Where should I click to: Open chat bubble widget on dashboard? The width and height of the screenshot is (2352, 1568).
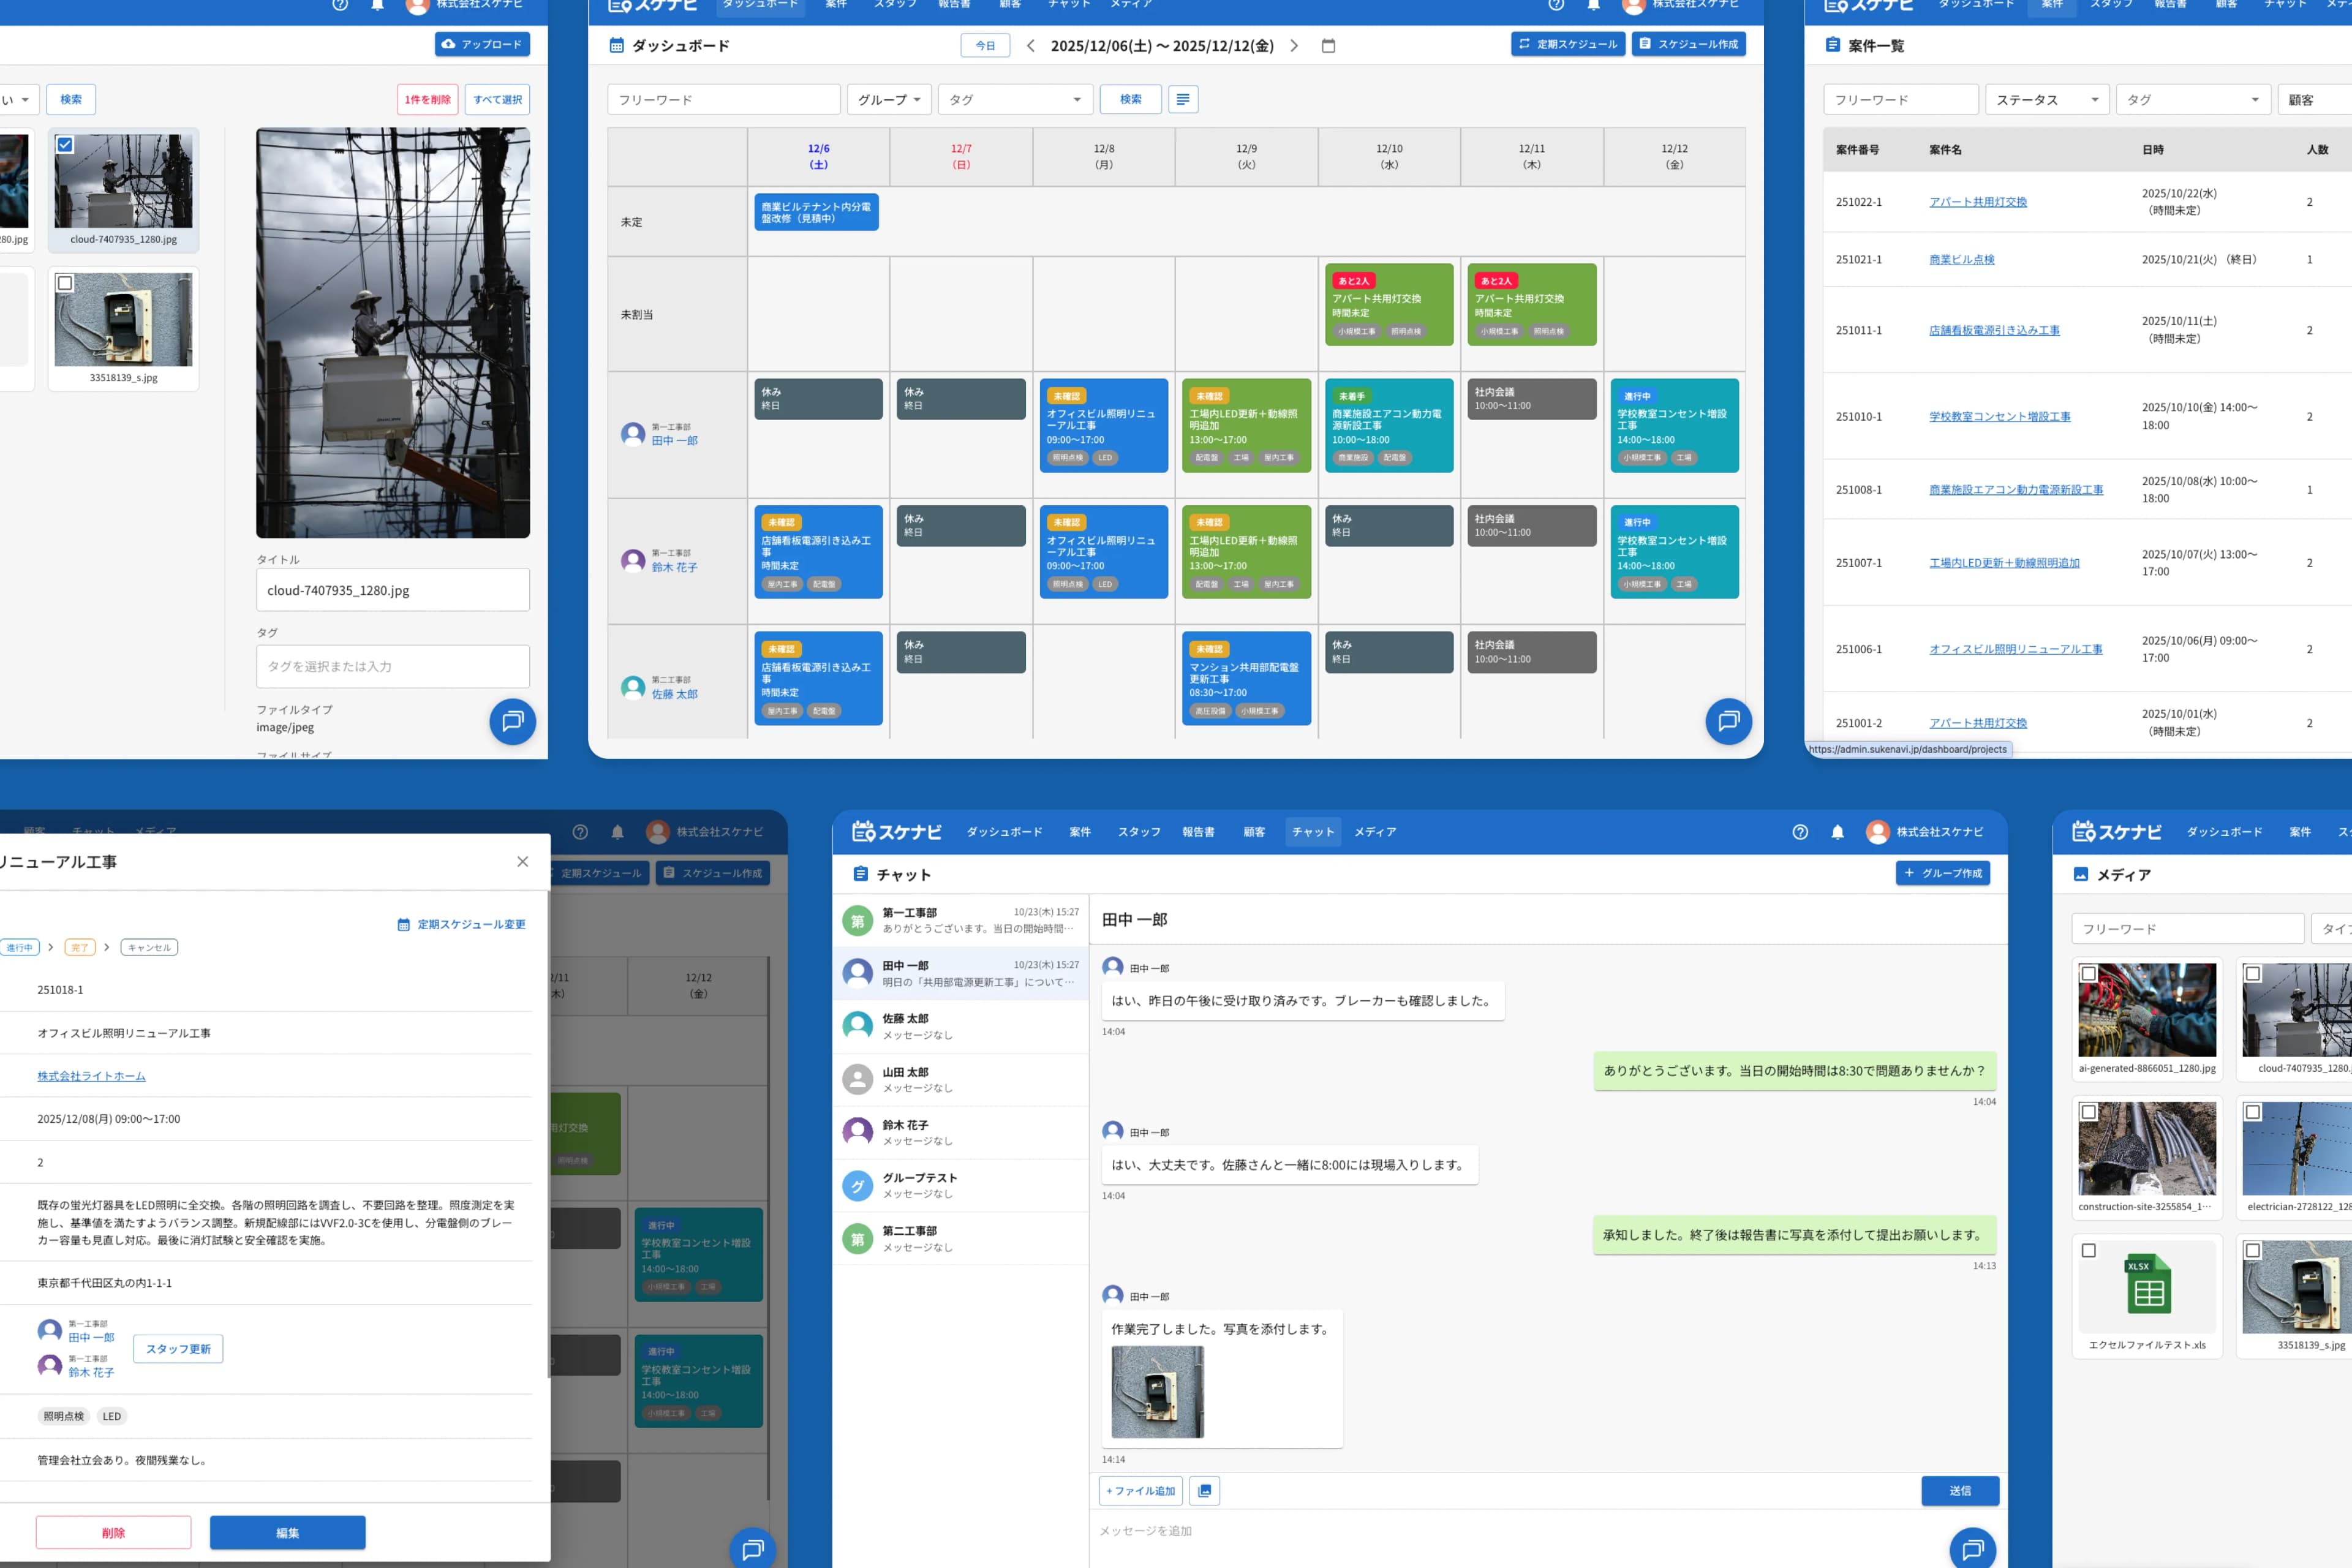(1728, 721)
